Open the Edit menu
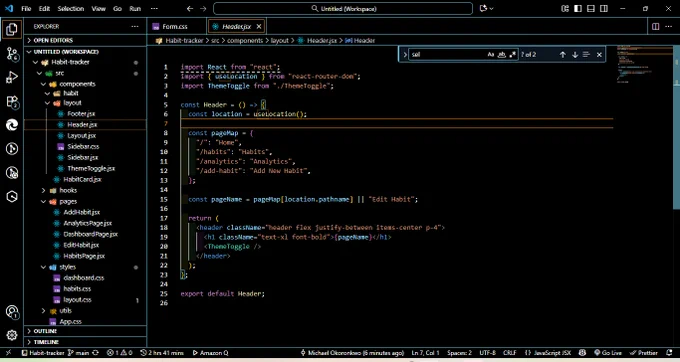The image size is (680, 362). click(44, 8)
